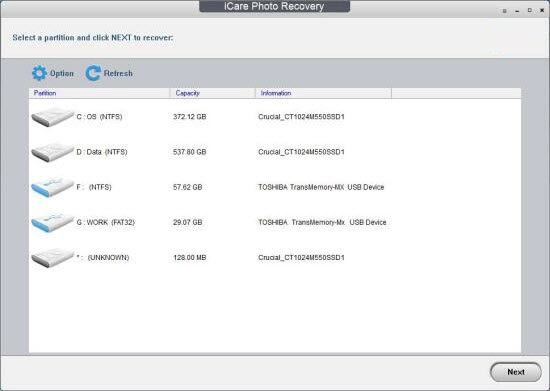
Task: Close the iCare Photo Recovery window
Action: [542, 11]
